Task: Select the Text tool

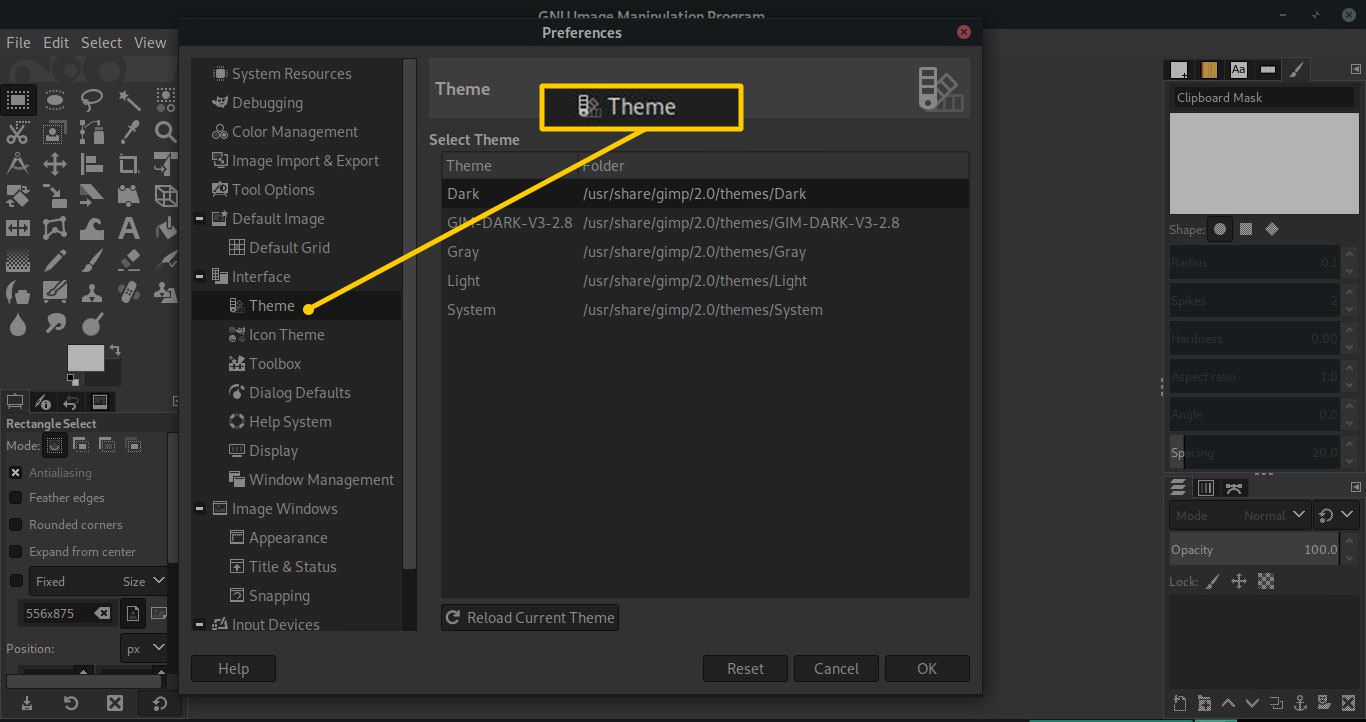Action: coord(129,228)
